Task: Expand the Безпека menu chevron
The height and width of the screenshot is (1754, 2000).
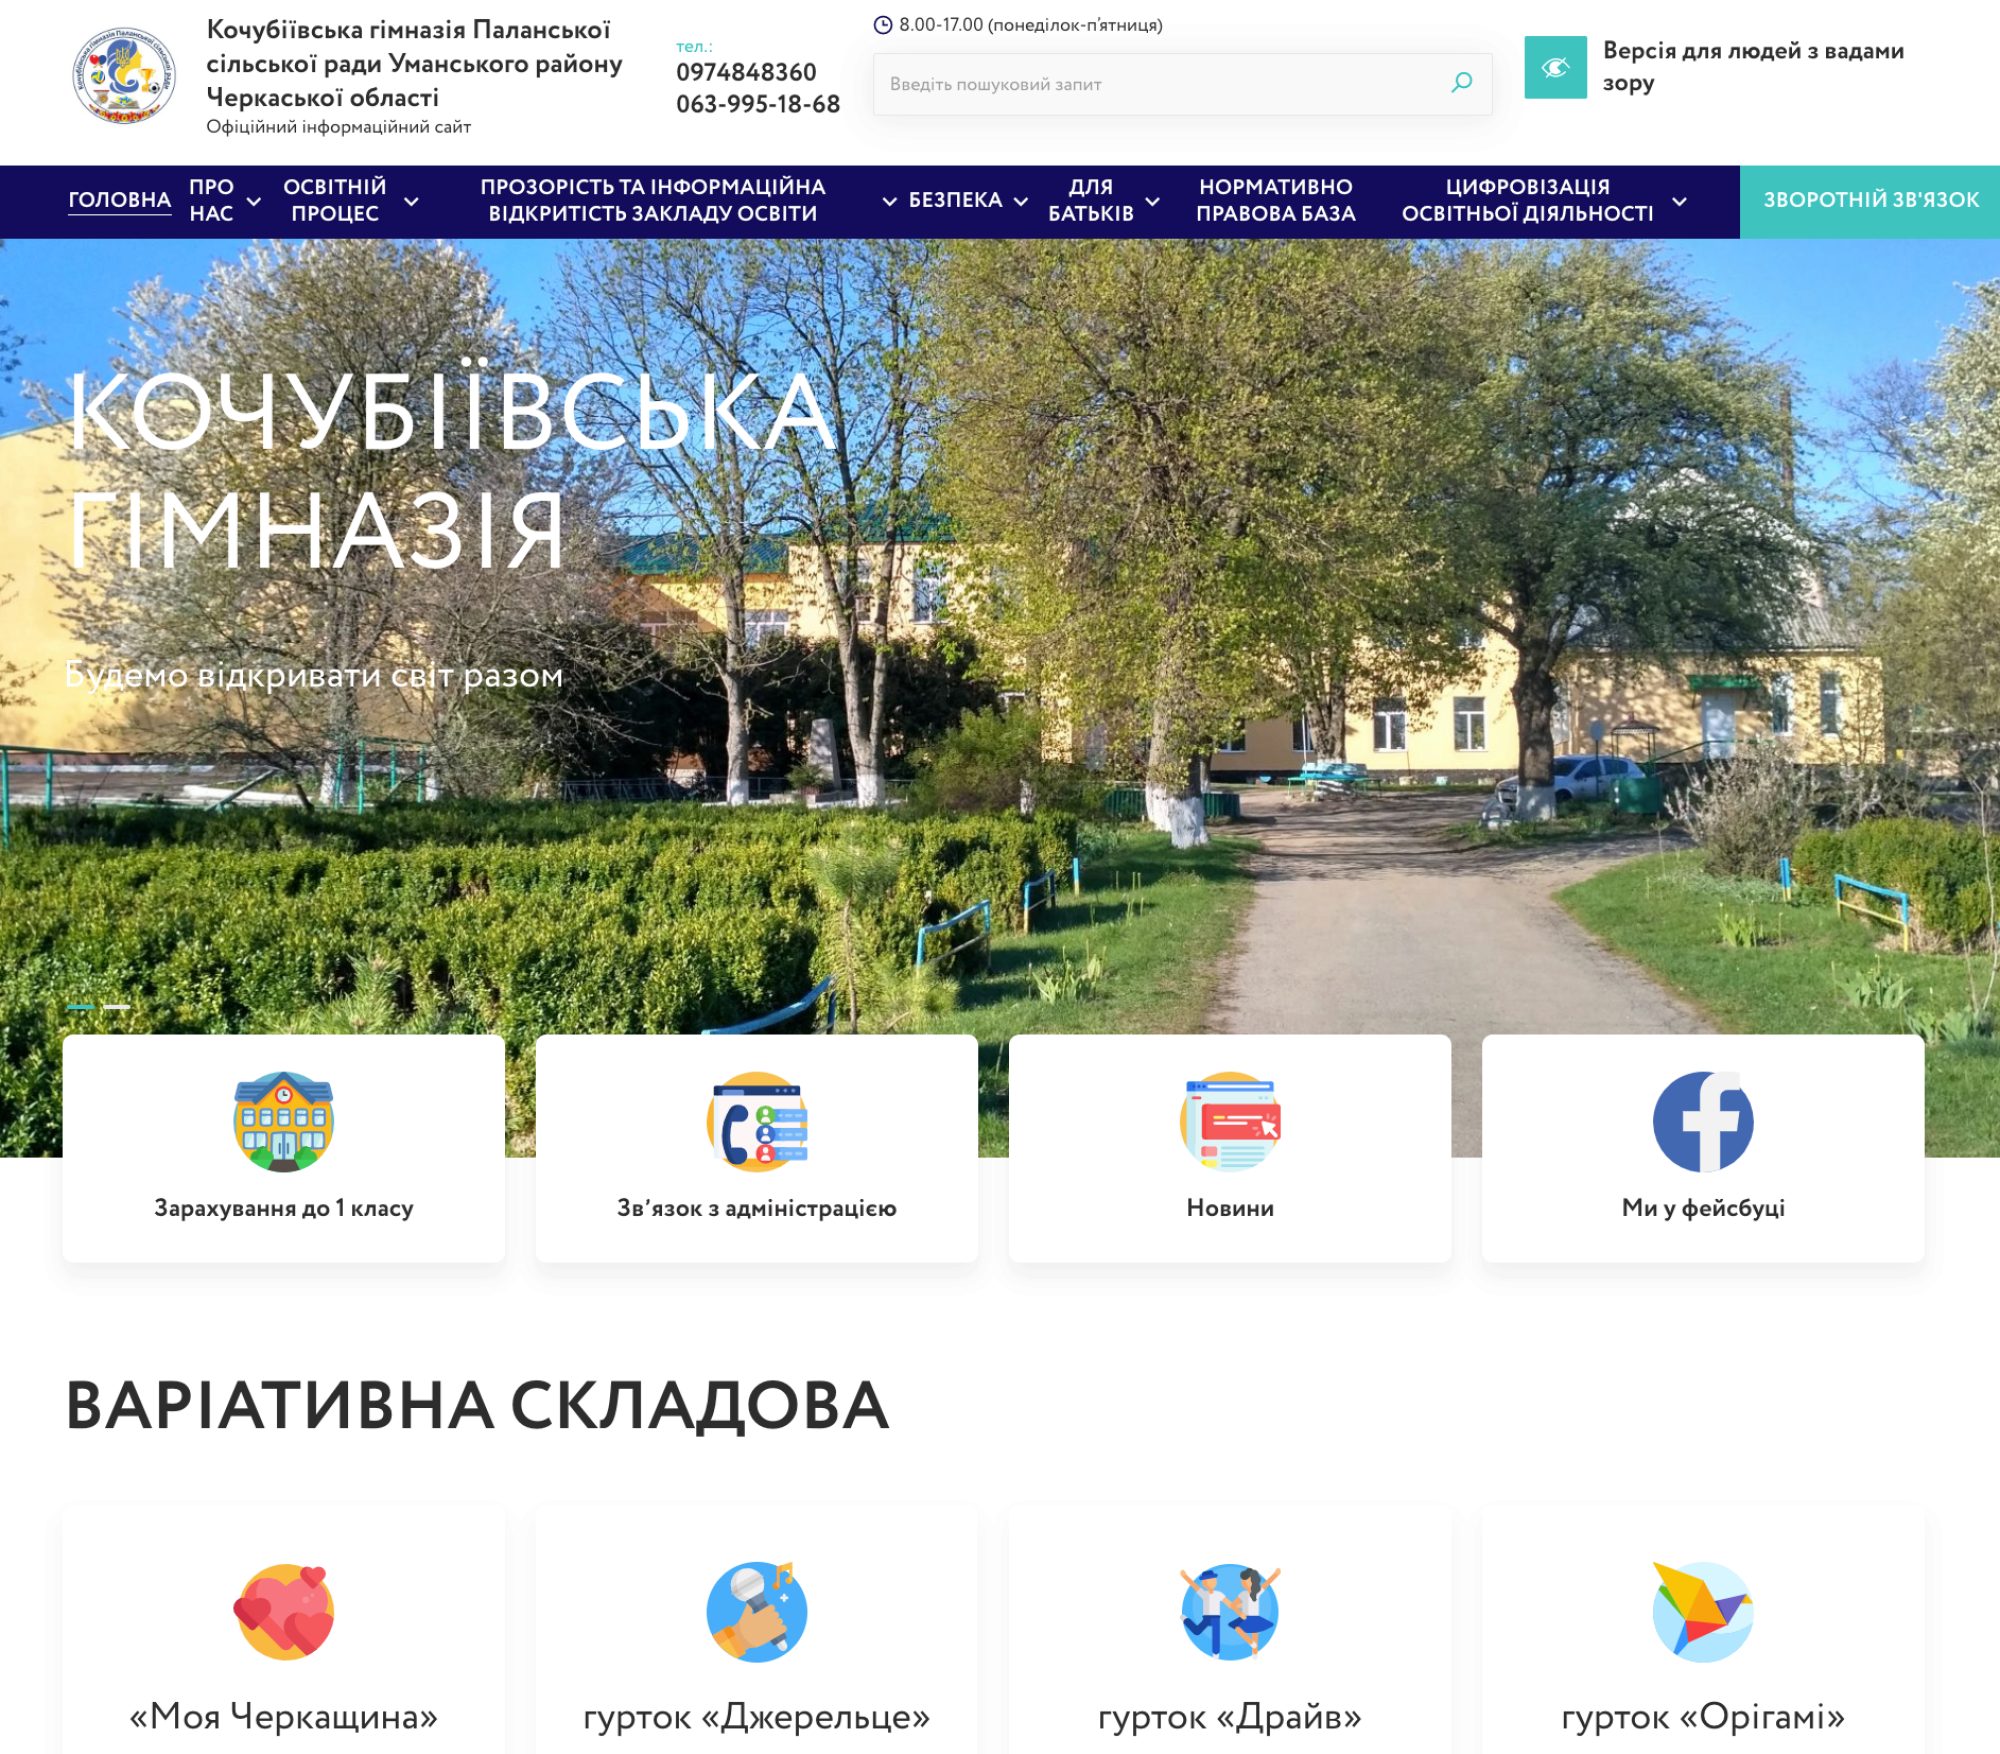Action: pos(1021,201)
